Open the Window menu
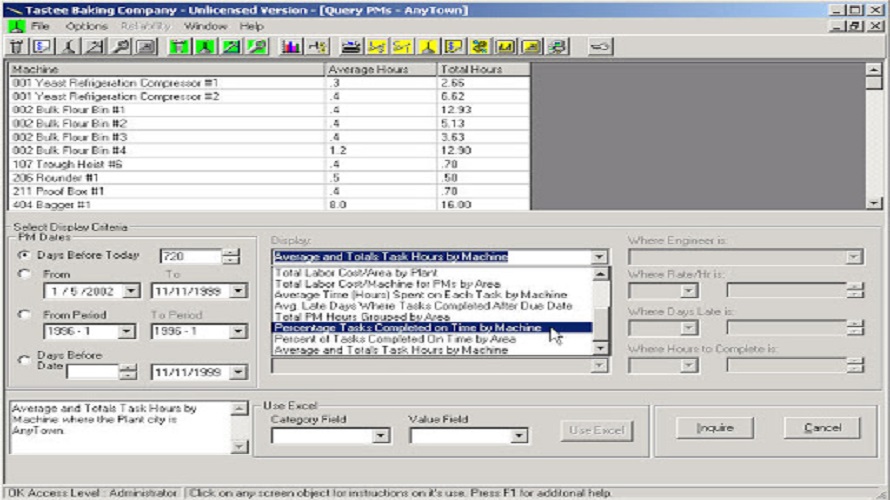This screenshot has width=890, height=500. 205,26
